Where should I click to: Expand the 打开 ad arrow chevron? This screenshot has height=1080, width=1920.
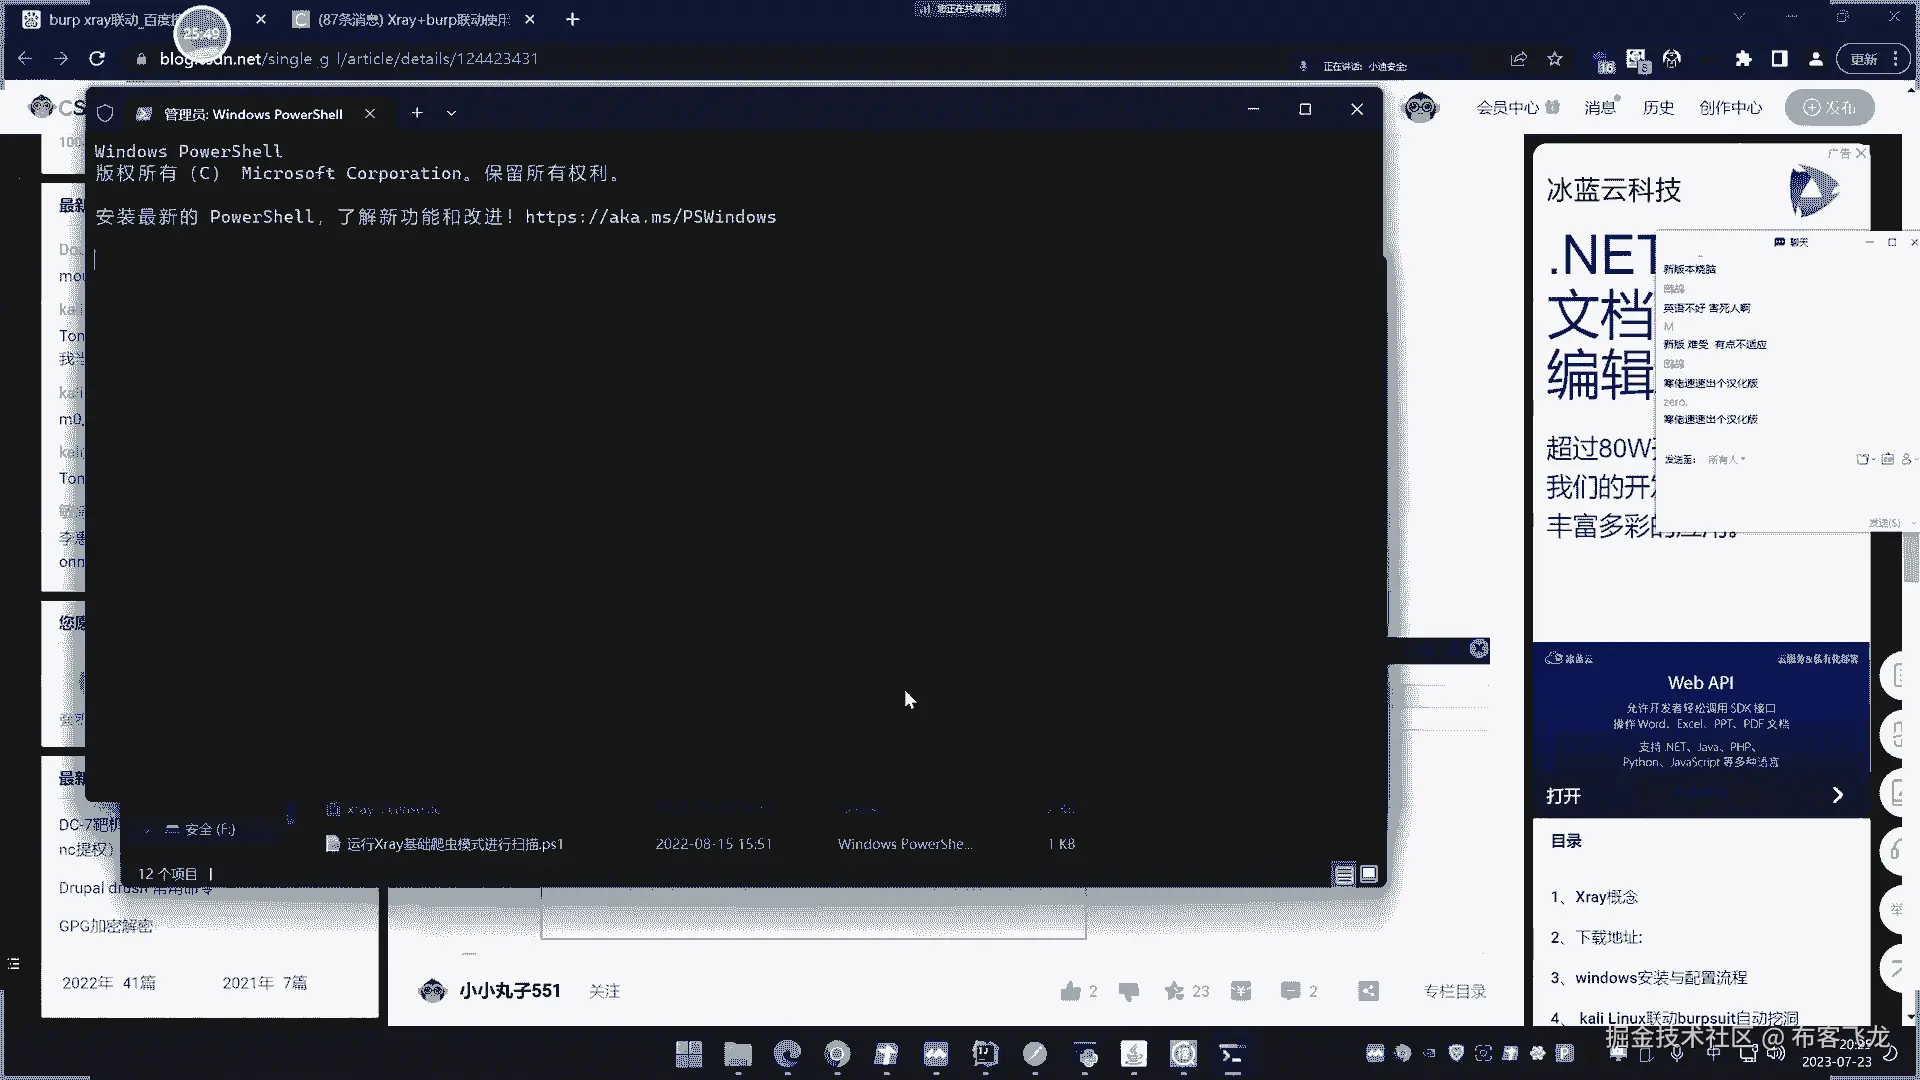[1837, 795]
